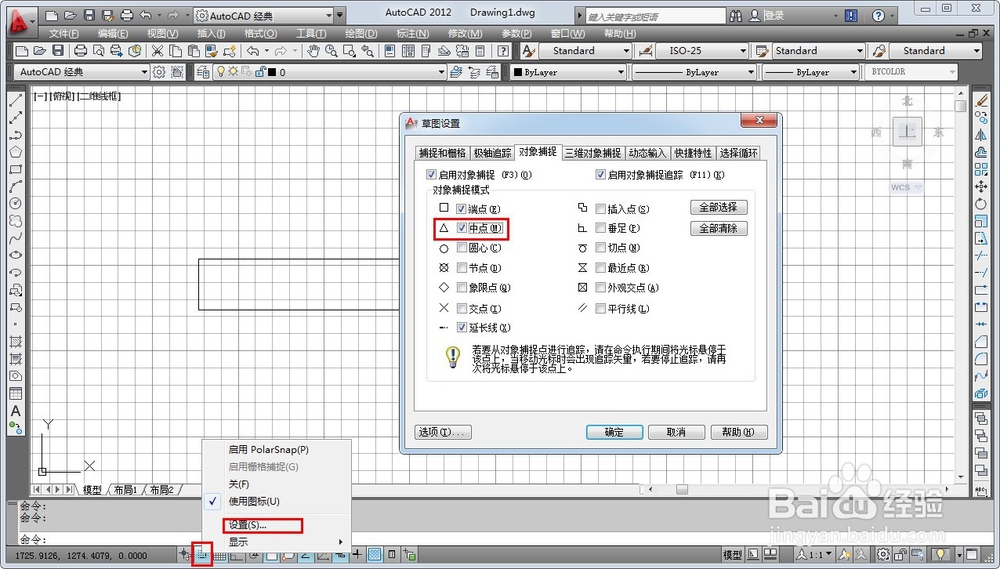The width and height of the screenshot is (1000, 569).
Task: Click the Cut scissors icon
Action: click(157, 51)
